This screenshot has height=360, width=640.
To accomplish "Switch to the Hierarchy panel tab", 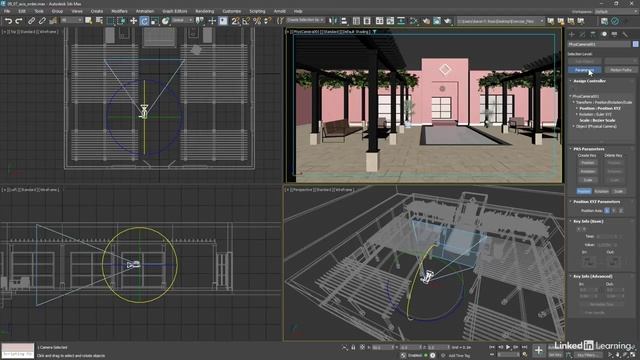I will click(593, 34).
